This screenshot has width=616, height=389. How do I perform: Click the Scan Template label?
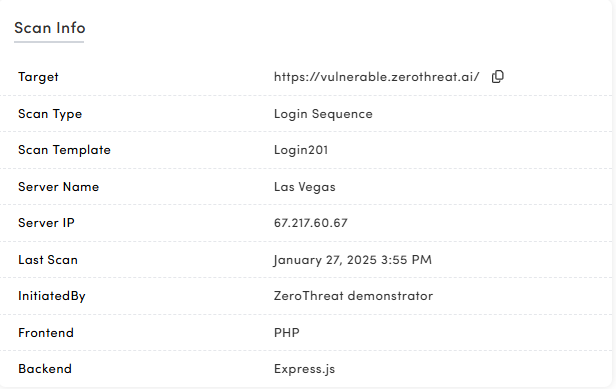pyautogui.click(x=64, y=150)
